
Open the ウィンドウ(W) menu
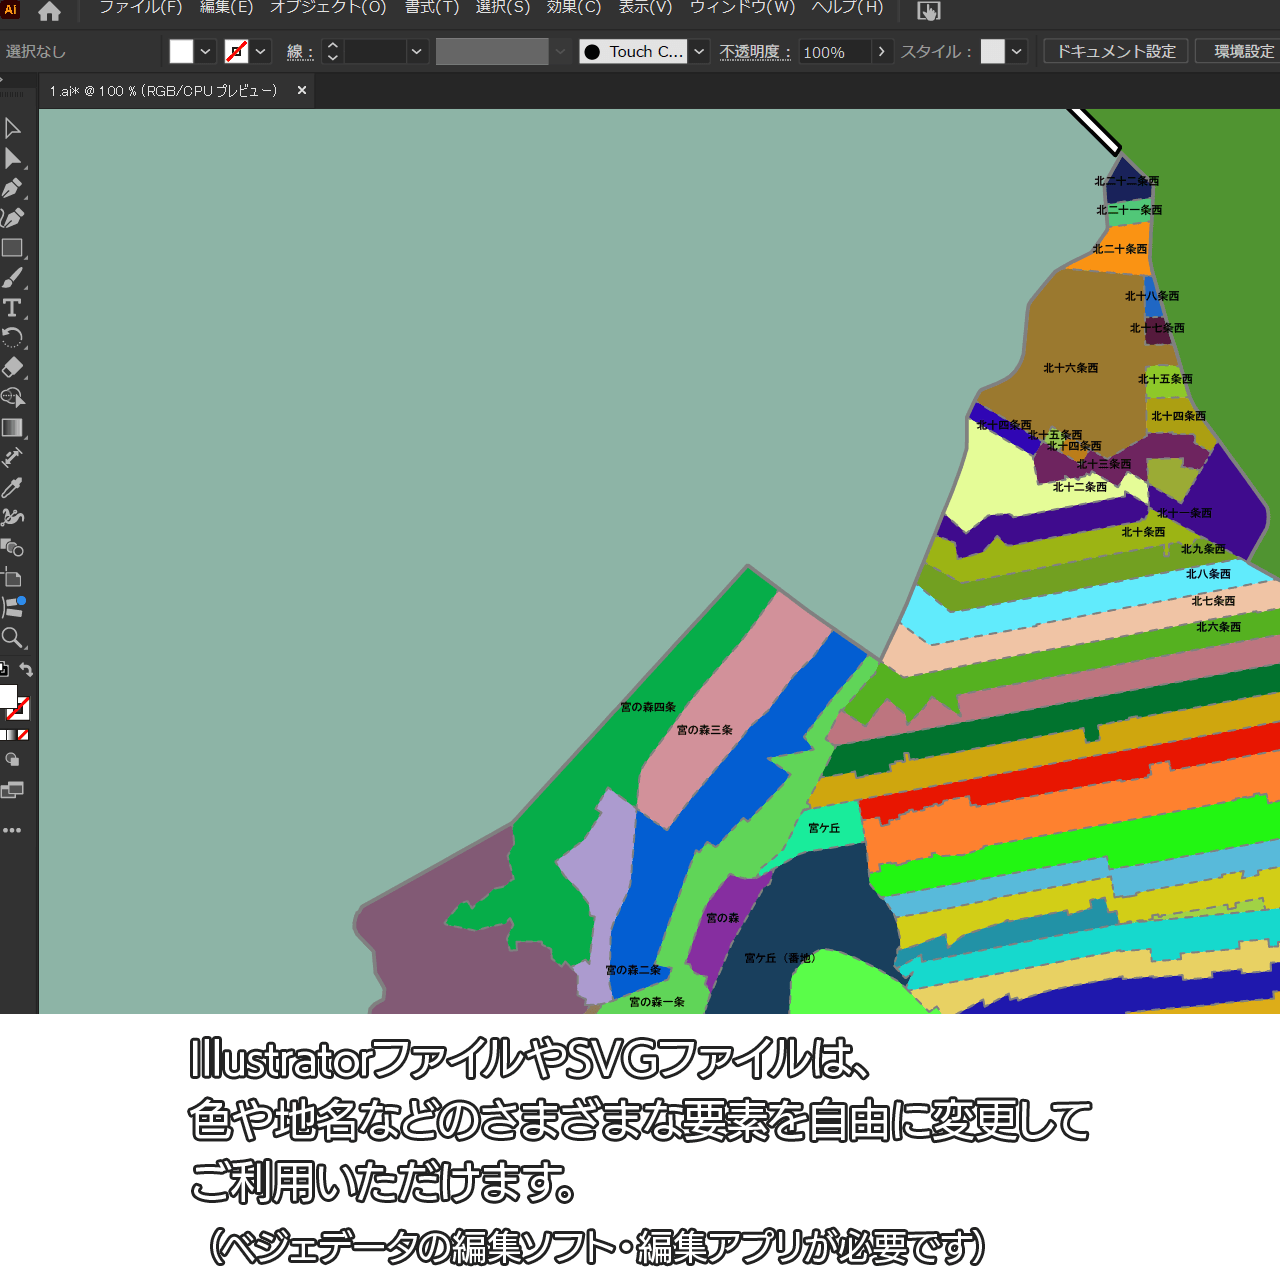pyautogui.click(x=742, y=8)
